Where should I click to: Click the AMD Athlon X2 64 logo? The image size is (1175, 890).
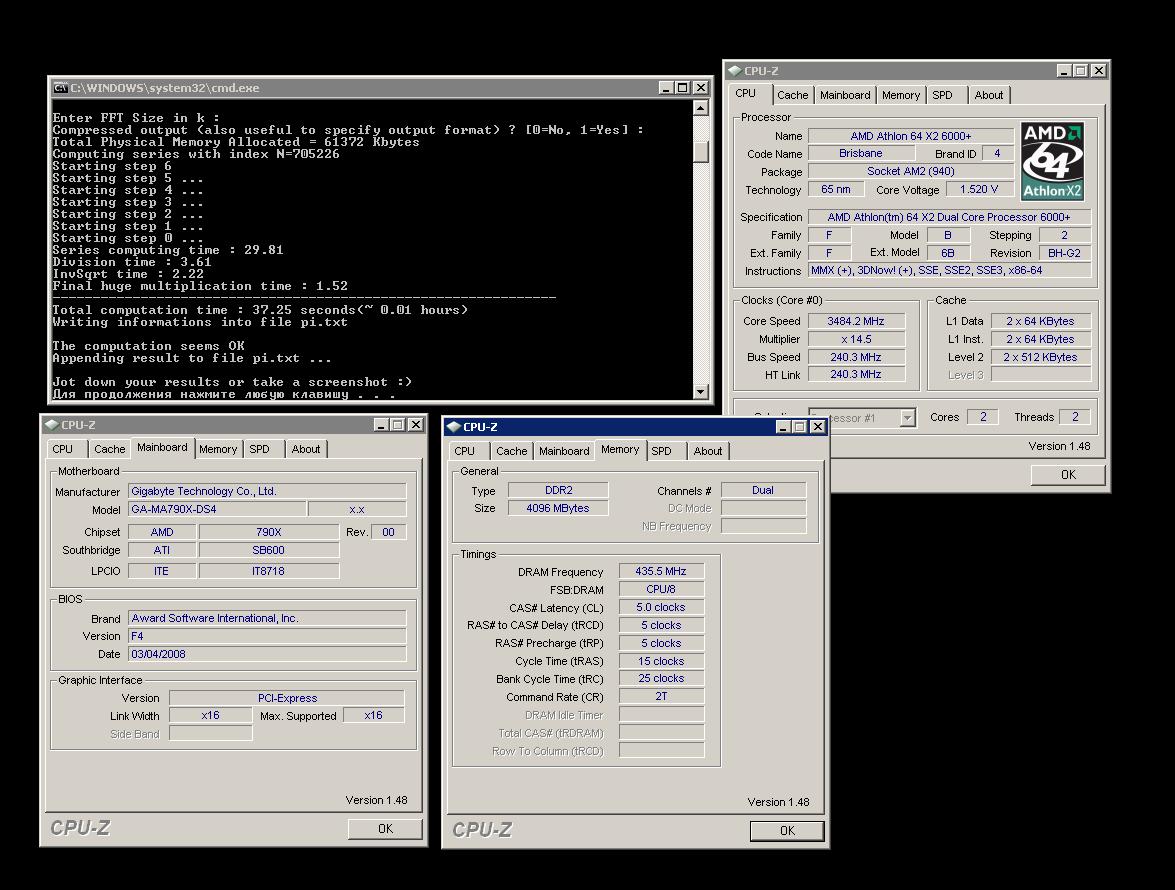(1052, 161)
